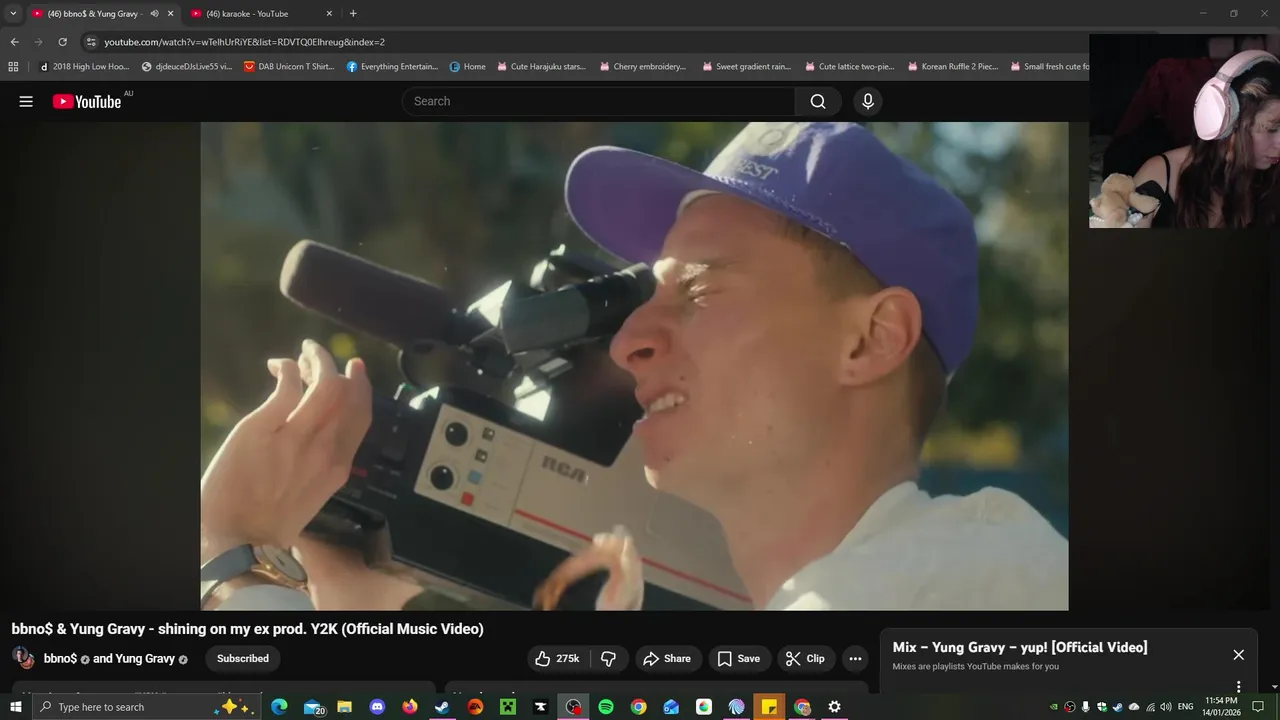Click the Mix – Yung Gravy playlist title

1020,648
